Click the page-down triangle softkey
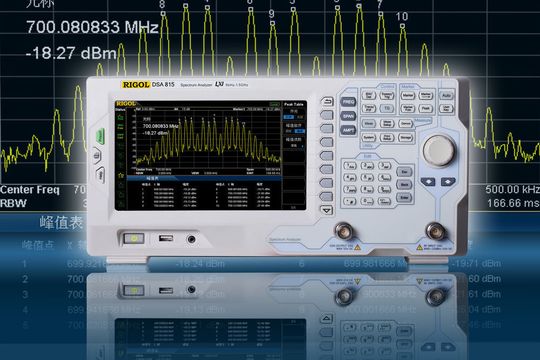540x360 pixels. tap(327, 210)
